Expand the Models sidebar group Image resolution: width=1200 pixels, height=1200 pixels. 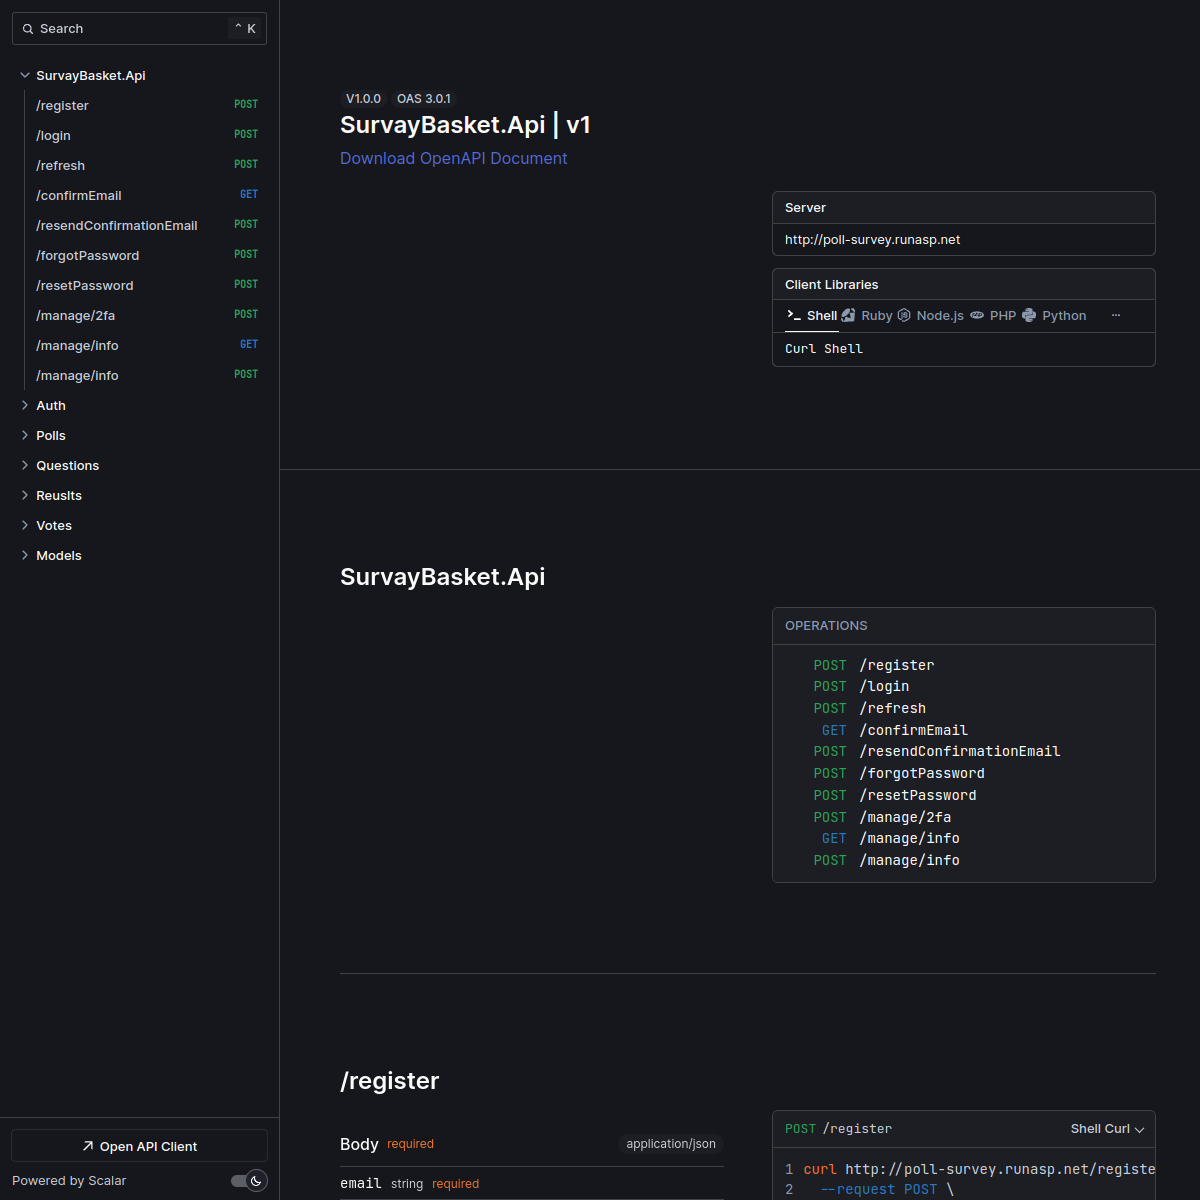[25, 555]
